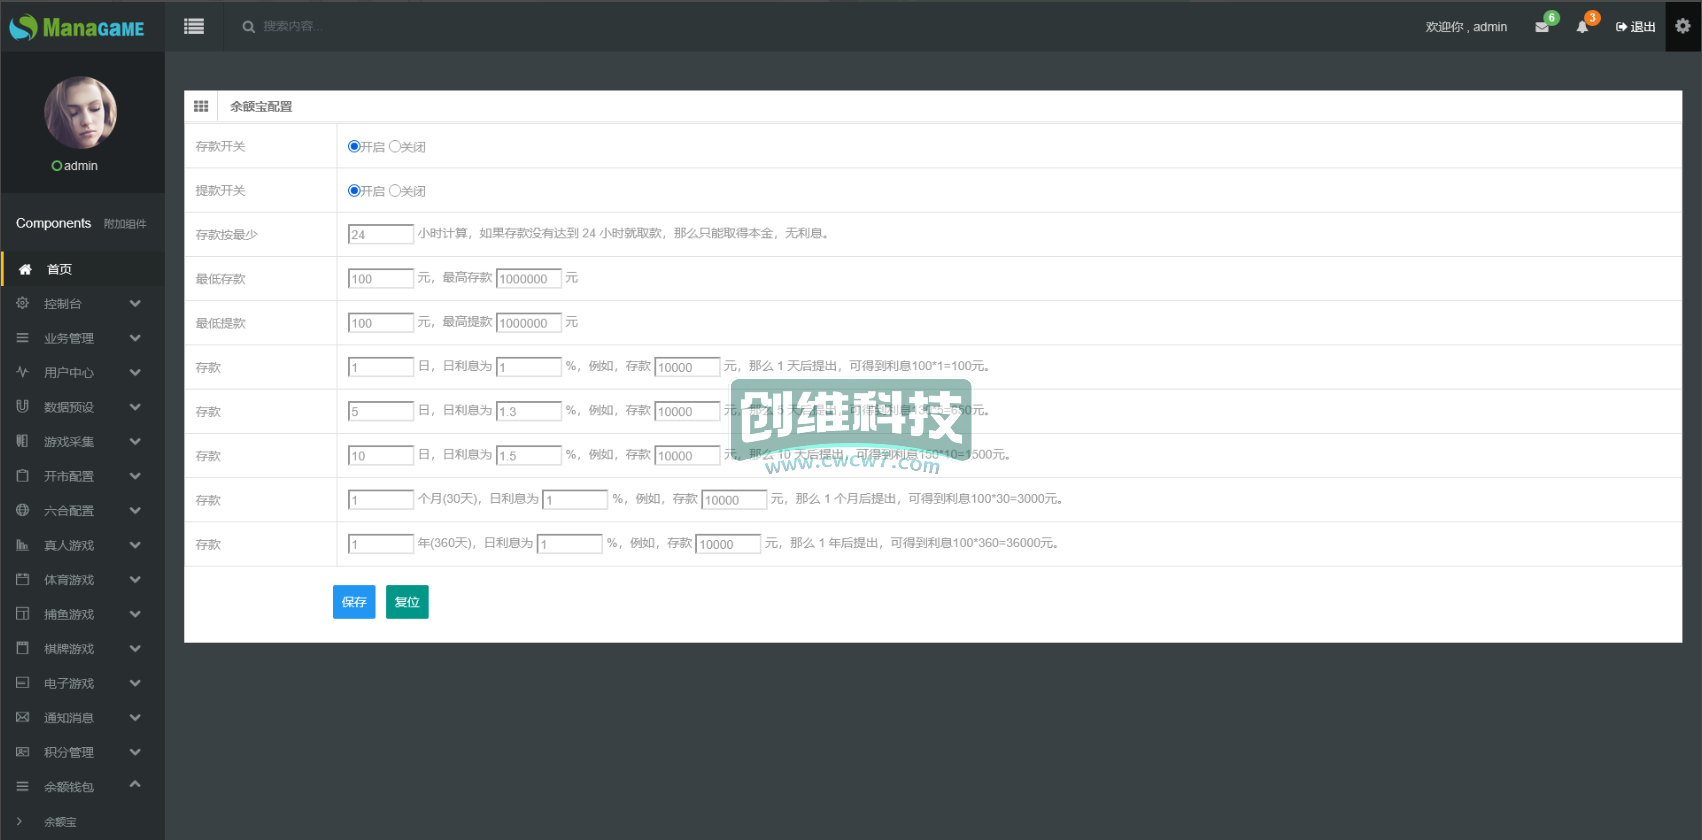The width and height of the screenshot is (1702, 840).
Task: Focus the 最高提款 amount field
Action: (x=529, y=322)
